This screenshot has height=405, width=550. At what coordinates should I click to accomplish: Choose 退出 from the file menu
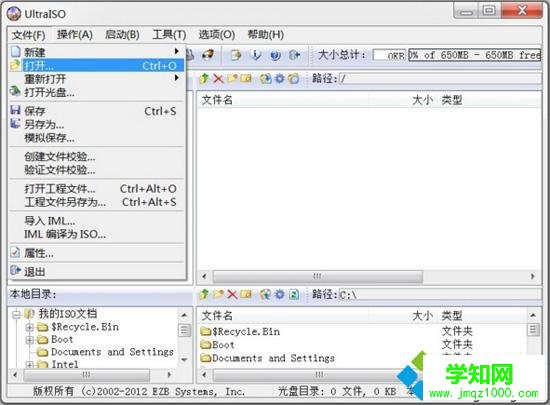point(97,271)
